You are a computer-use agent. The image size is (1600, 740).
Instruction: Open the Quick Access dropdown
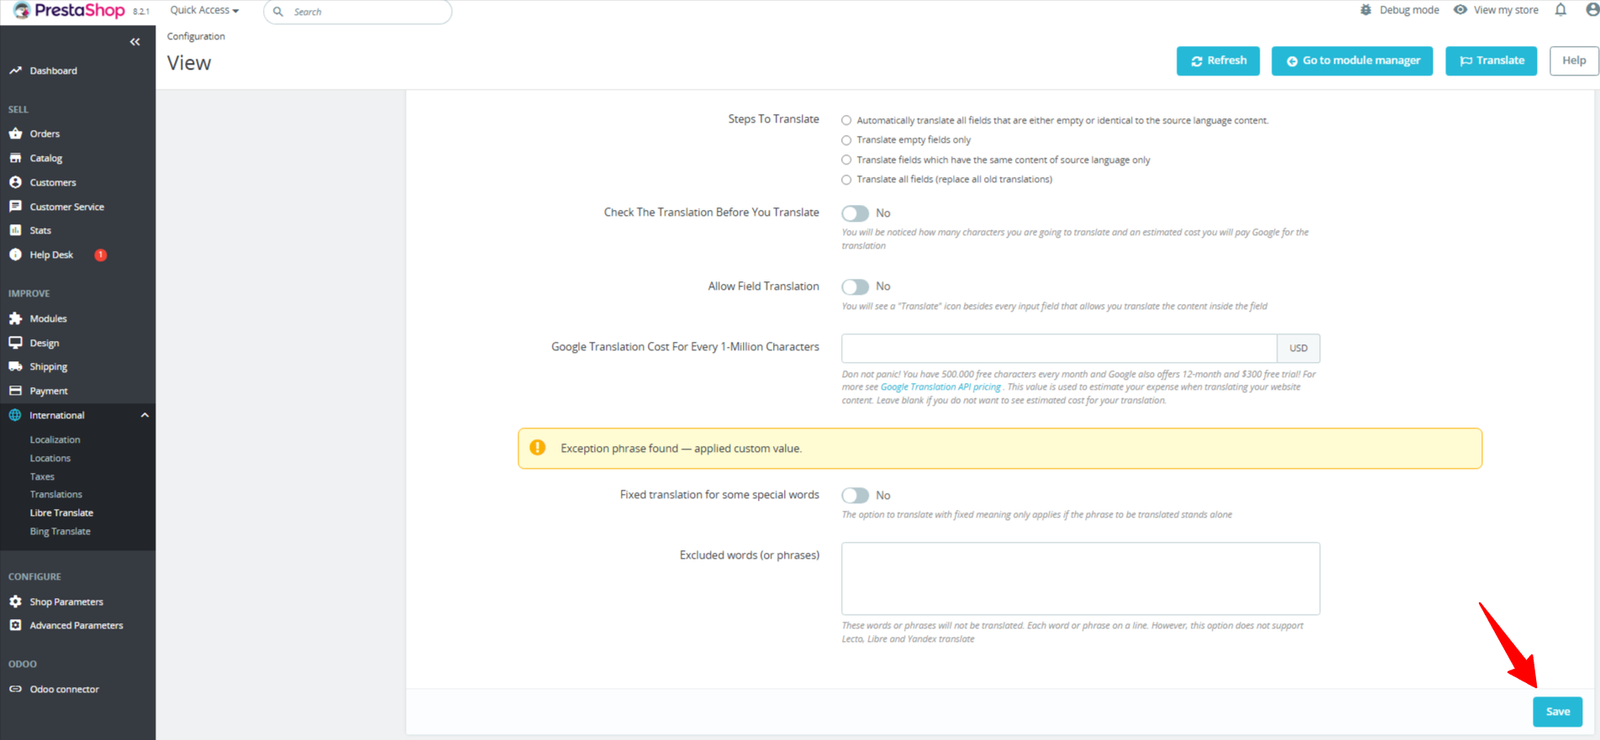tap(204, 10)
